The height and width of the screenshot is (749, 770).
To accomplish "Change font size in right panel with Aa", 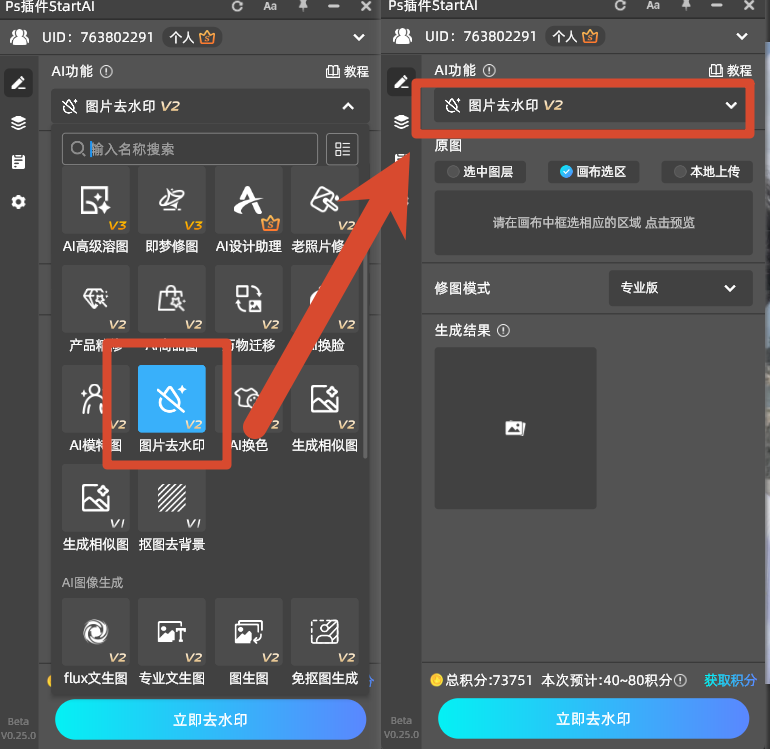I will click(x=653, y=5).
